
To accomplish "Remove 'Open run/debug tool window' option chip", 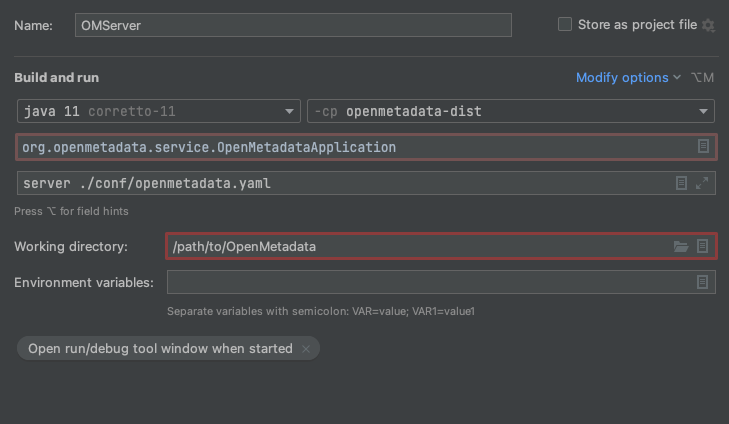I will coord(306,349).
